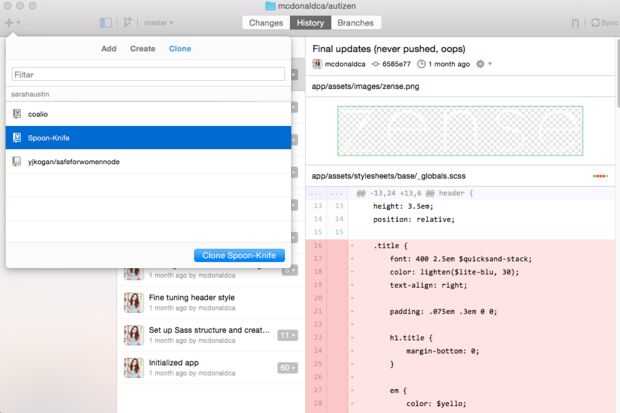Image resolution: width=620 pixels, height=413 pixels.
Task: Click the Spoon-Knife fork icon
Action: [x=17, y=138]
